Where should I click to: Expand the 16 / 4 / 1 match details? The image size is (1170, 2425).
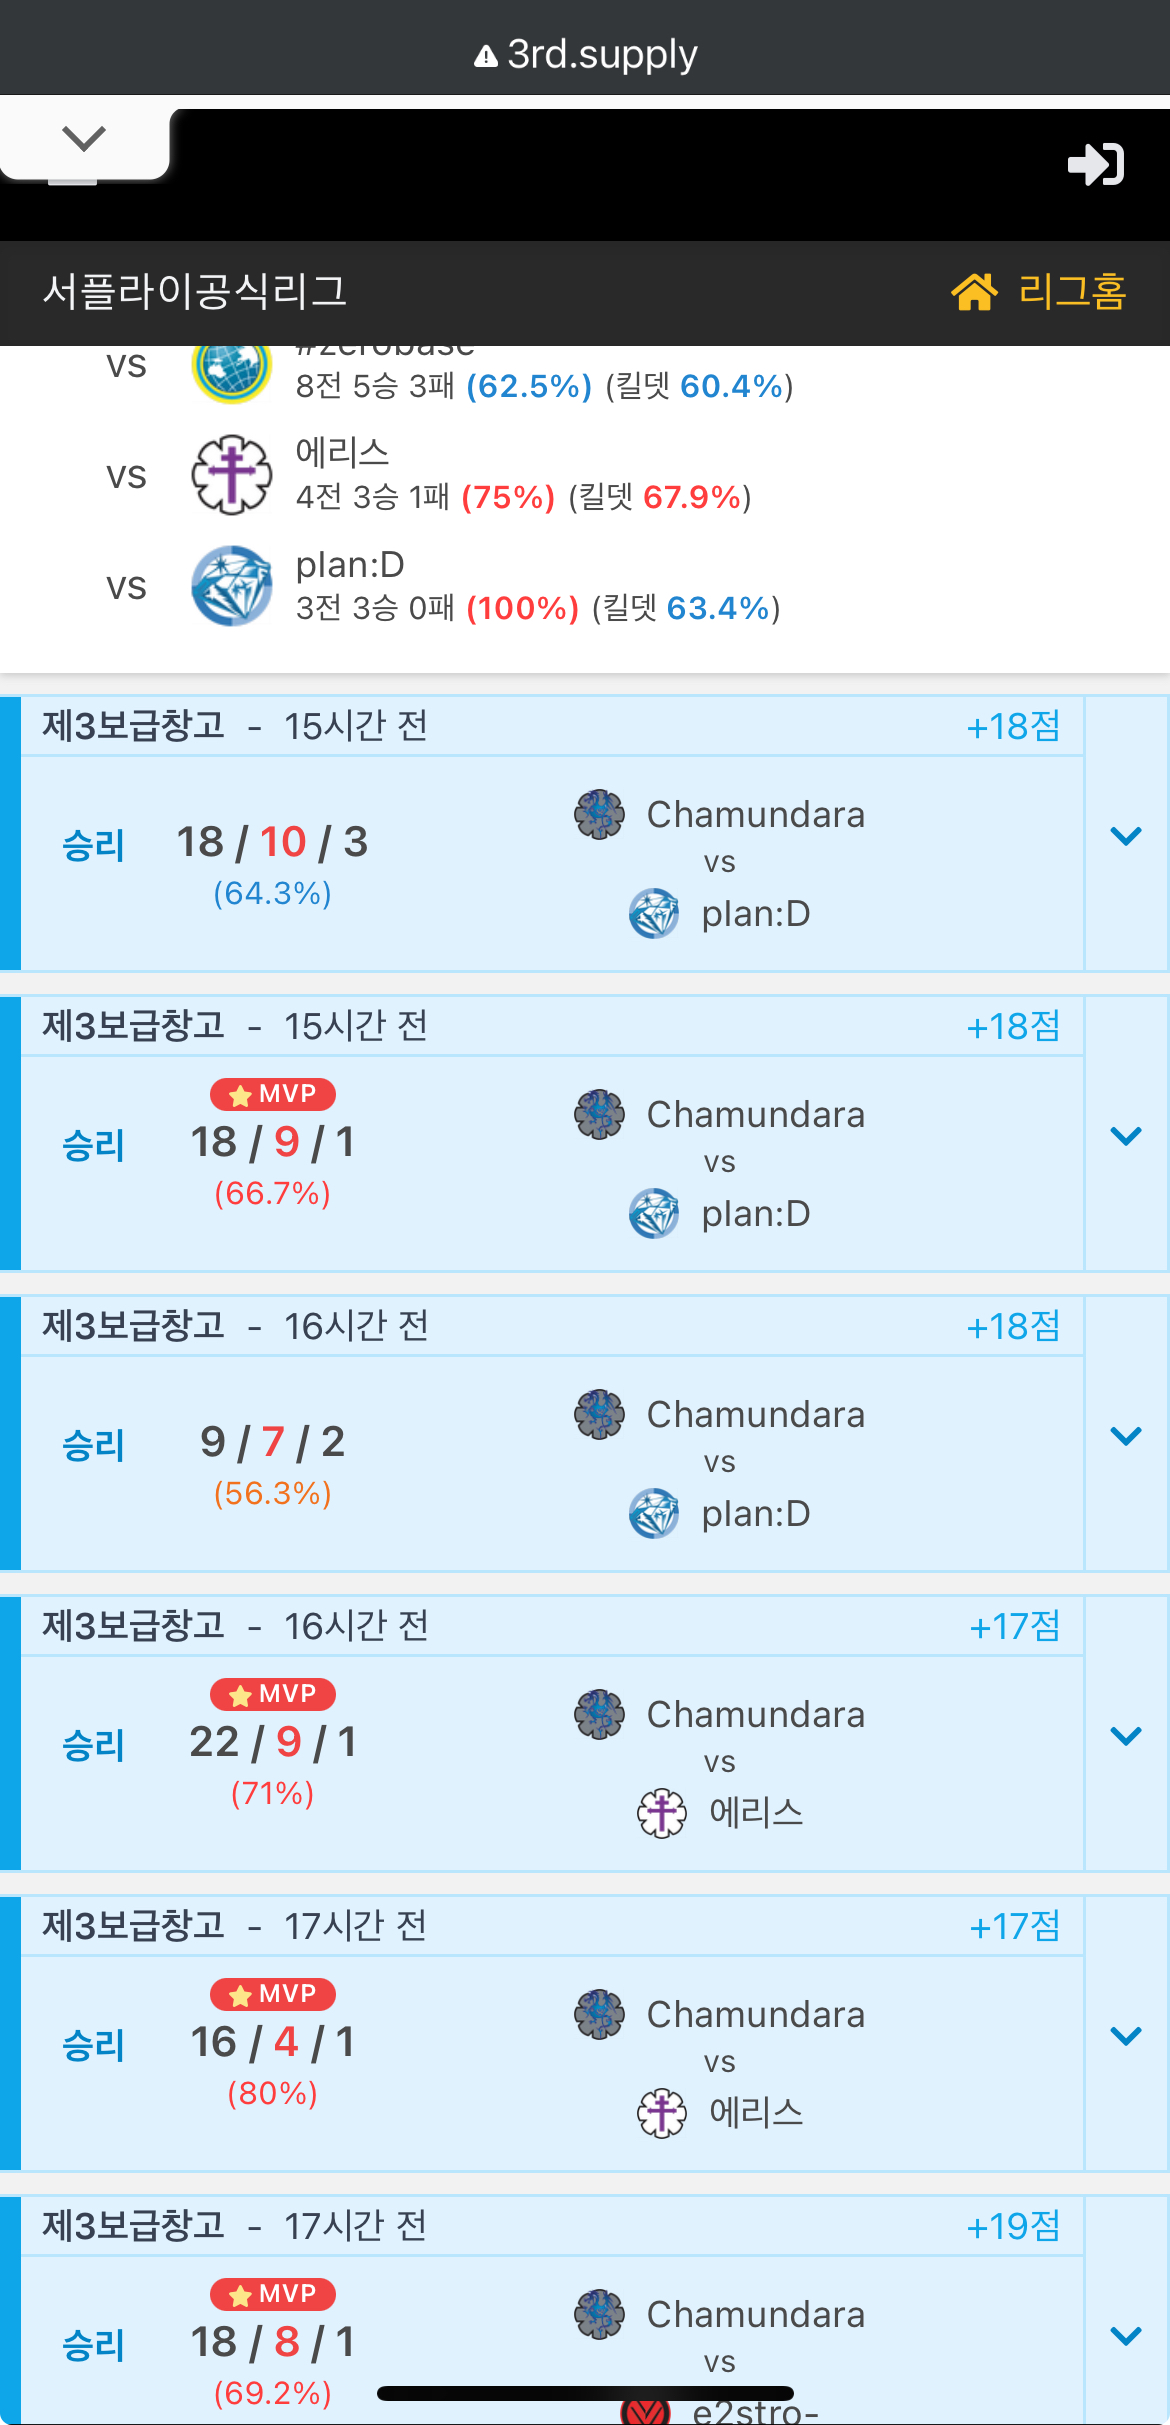coord(1126,2036)
